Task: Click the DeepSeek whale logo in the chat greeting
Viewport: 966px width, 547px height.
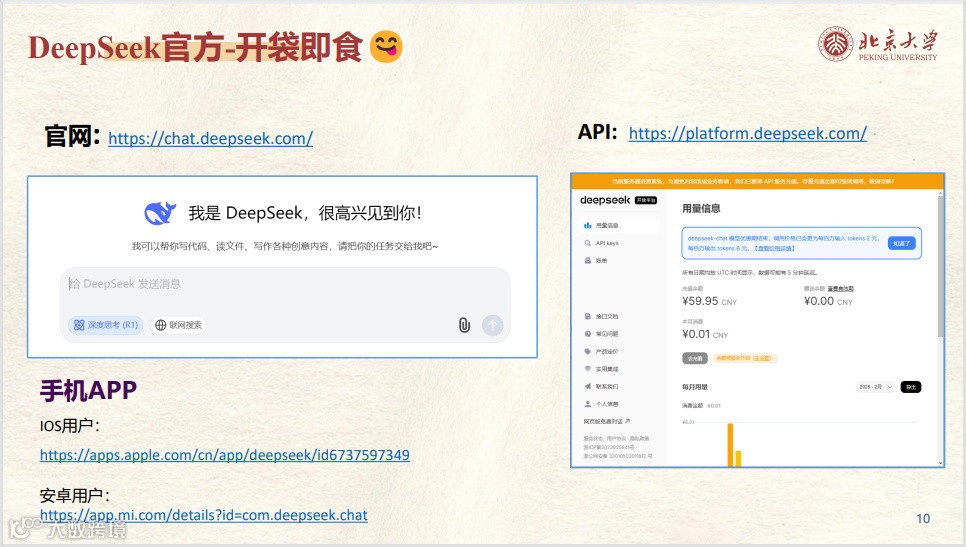Action: (x=160, y=213)
